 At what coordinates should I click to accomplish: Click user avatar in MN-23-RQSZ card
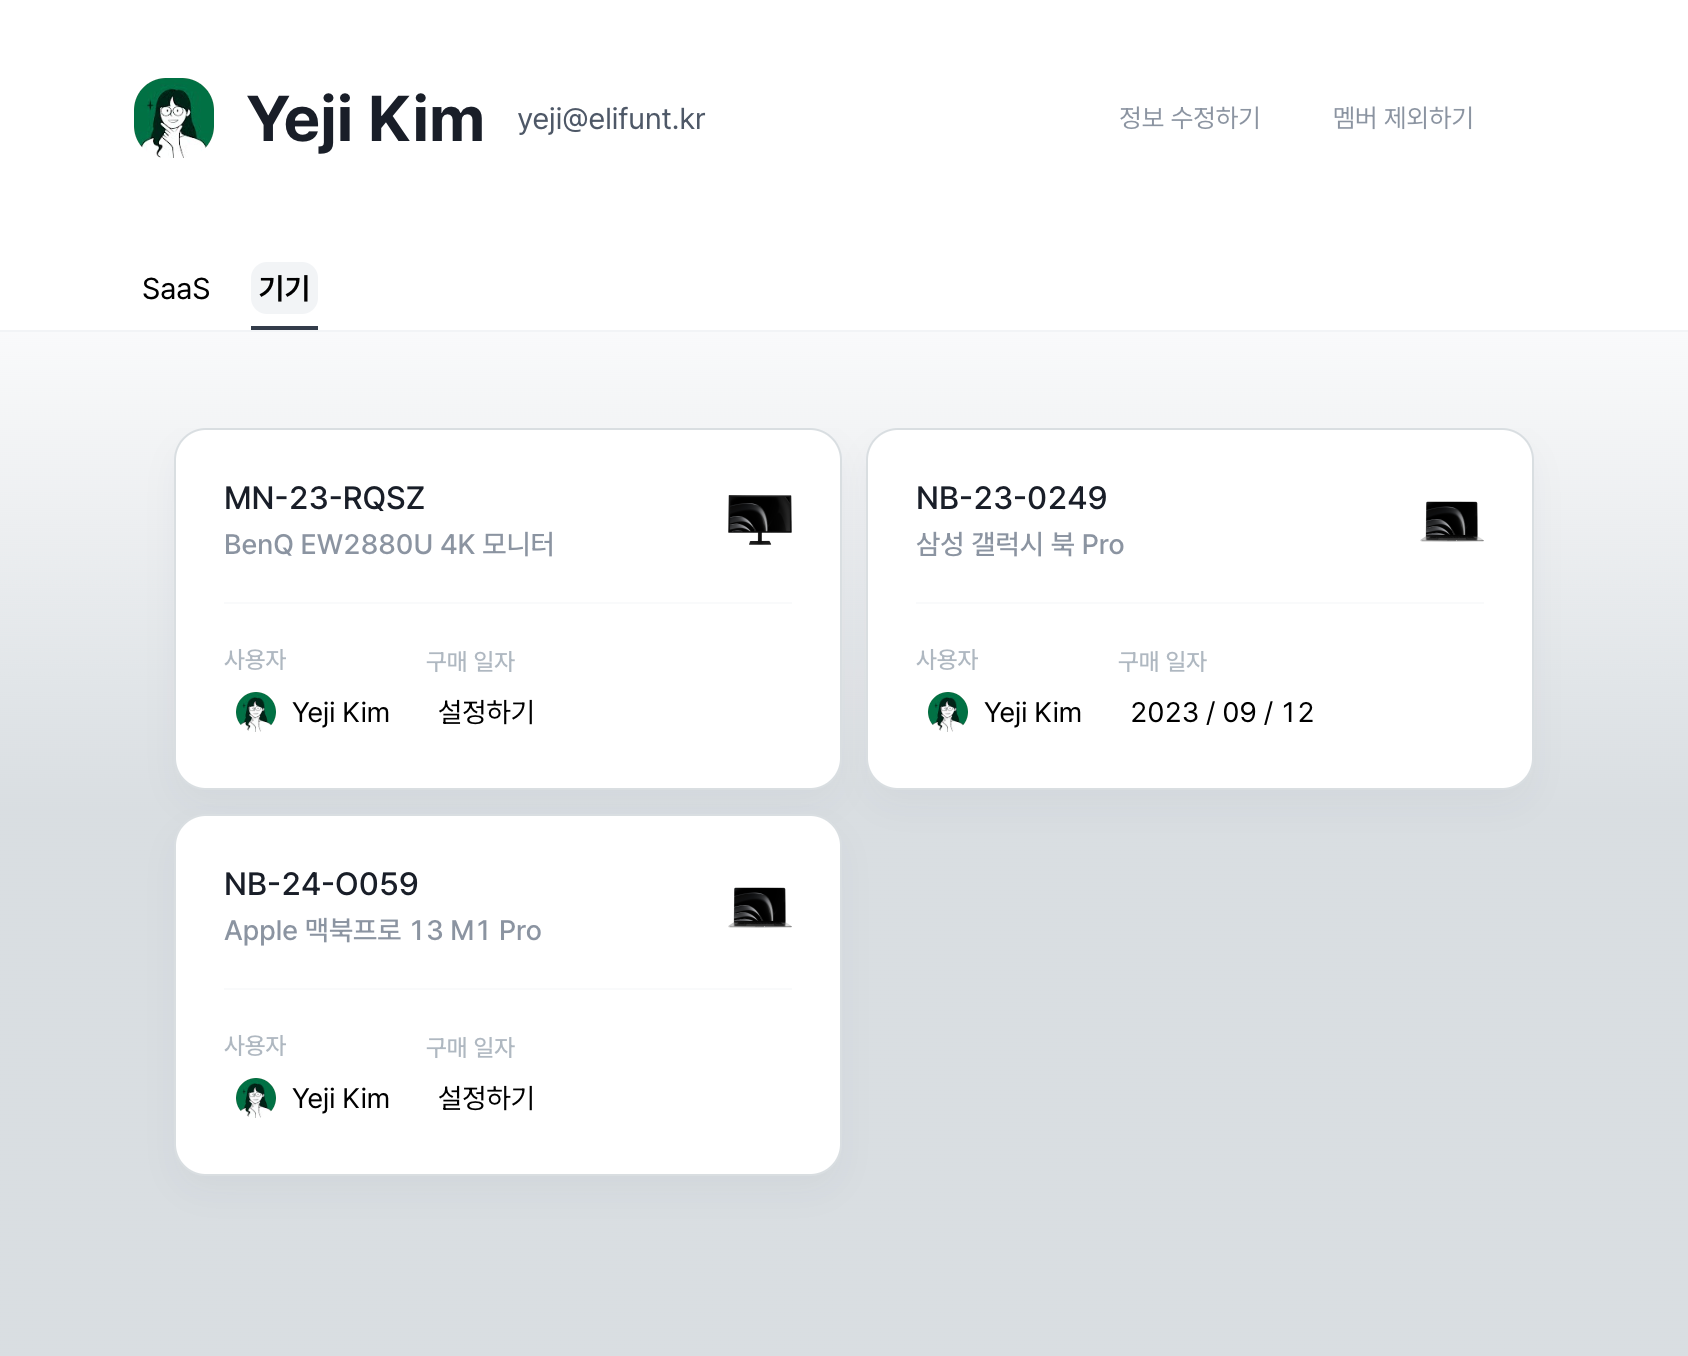pos(256,712)
